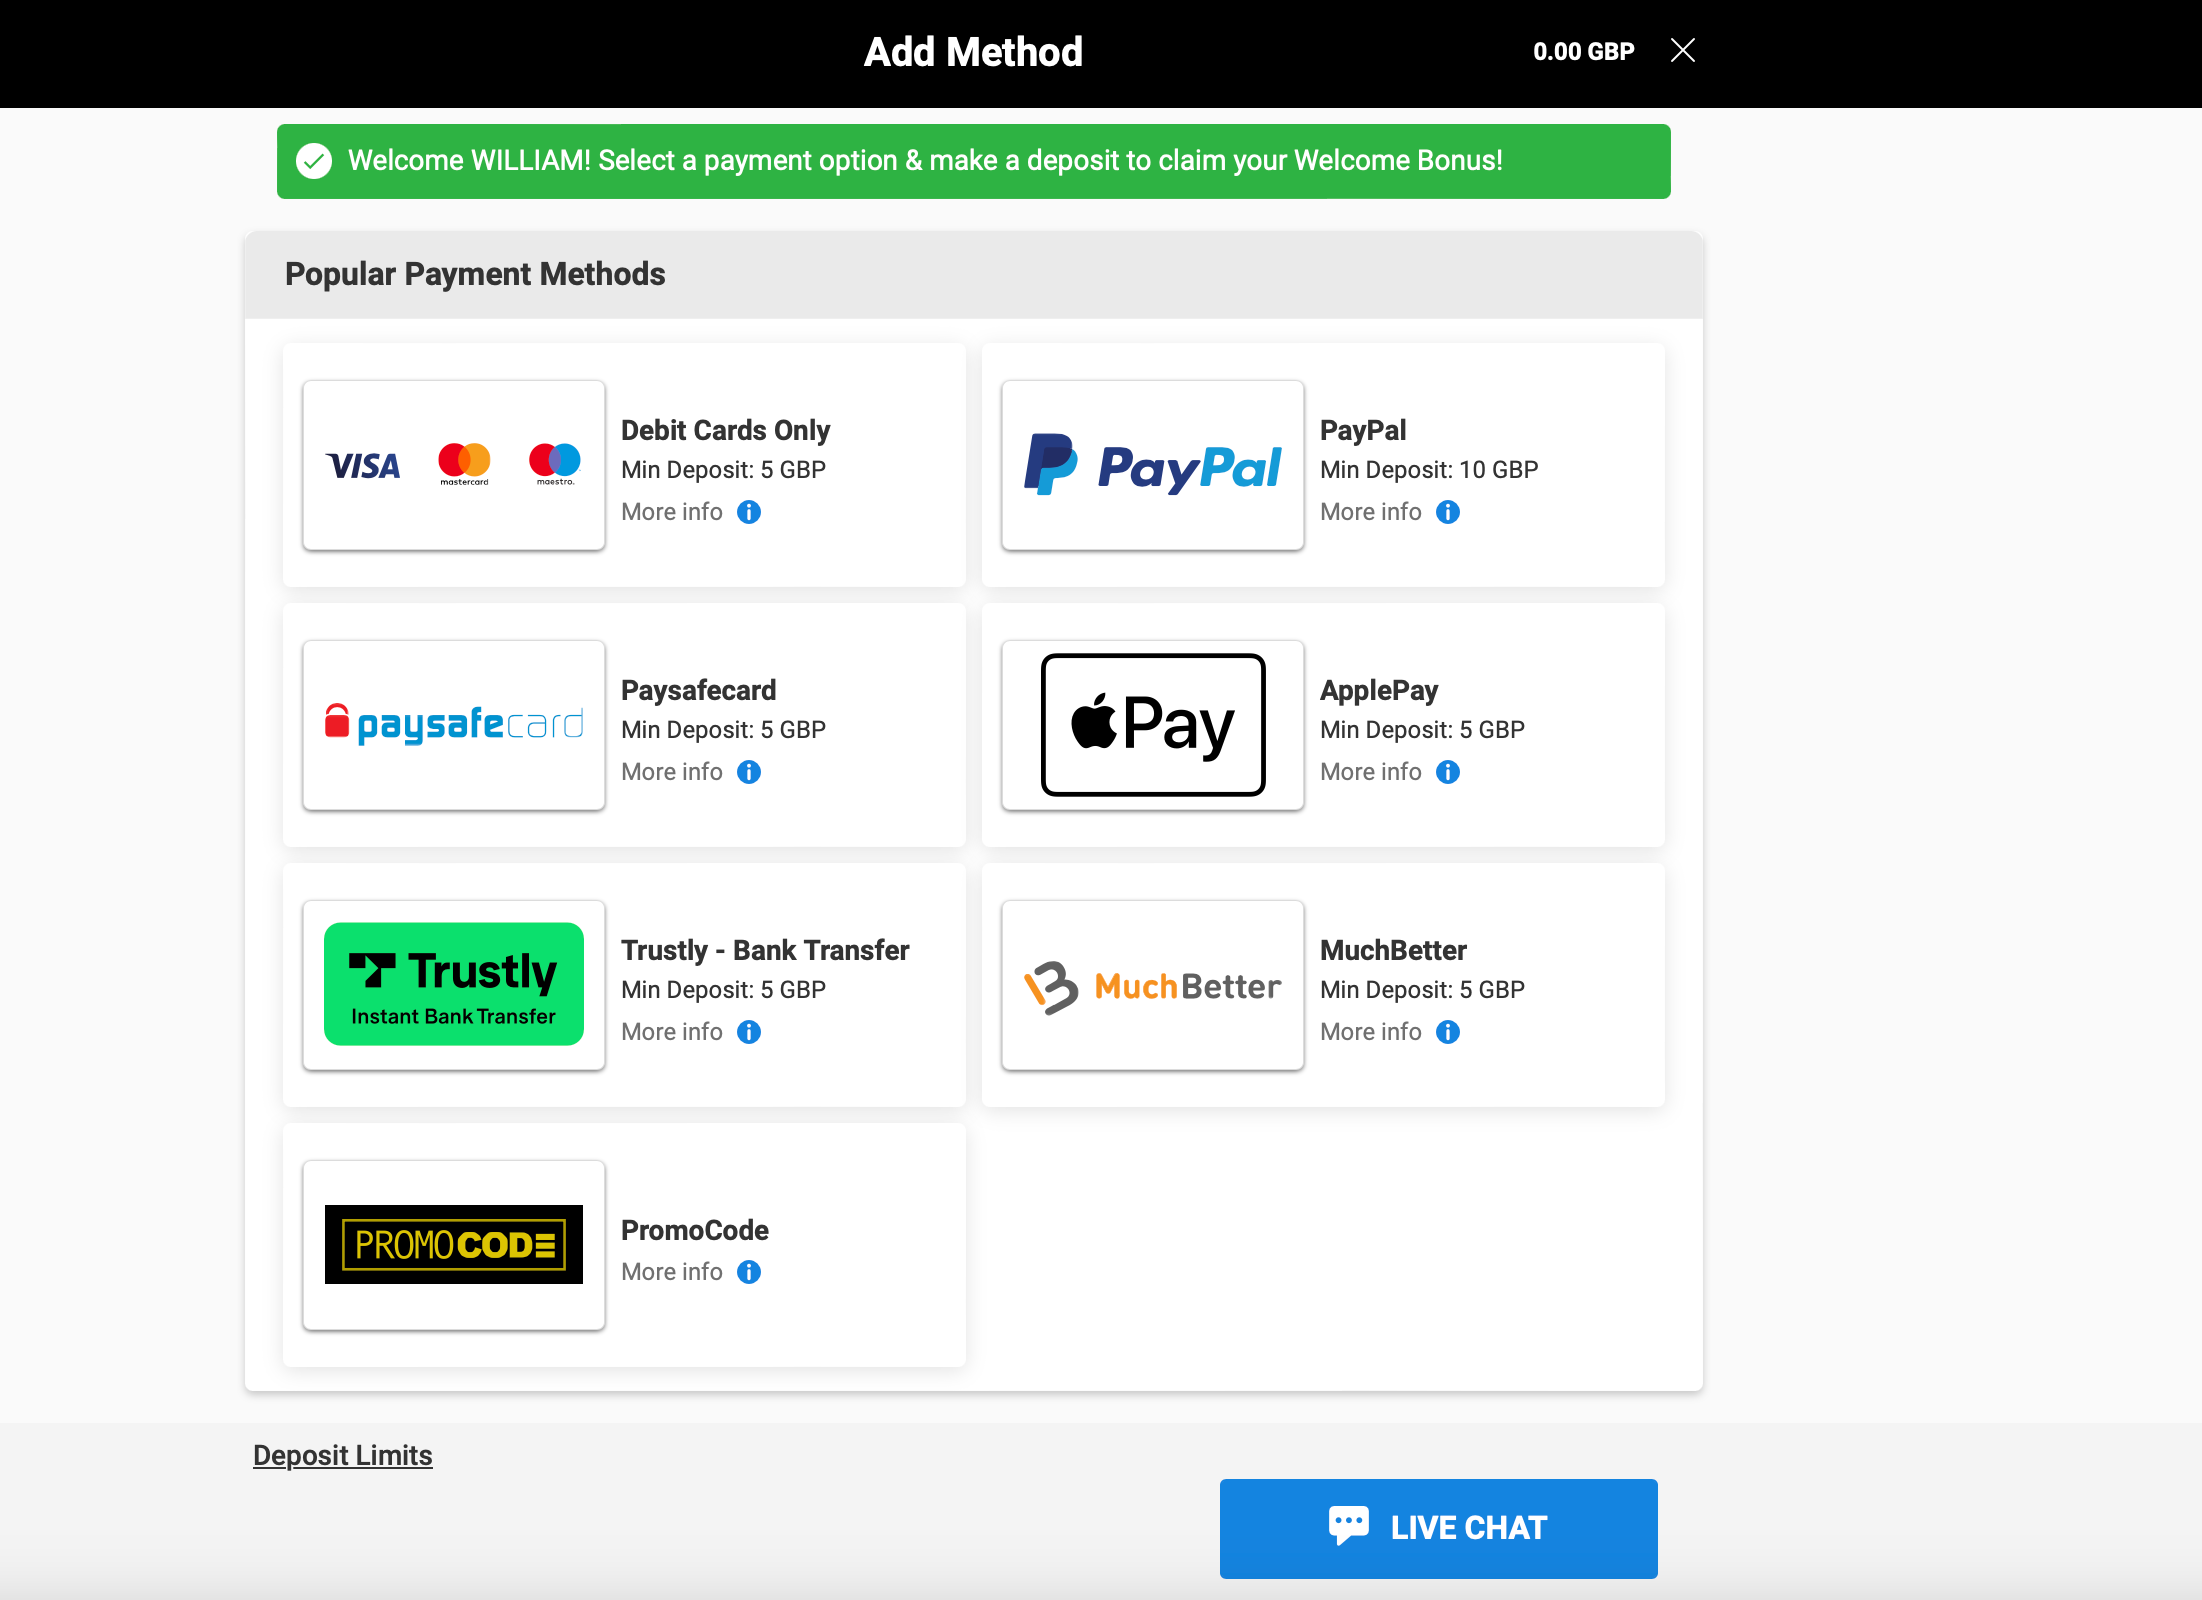Click the PromoCode info icon
The height and width of the screenshot is (1600, 2202).
(x=749, y=1272)
